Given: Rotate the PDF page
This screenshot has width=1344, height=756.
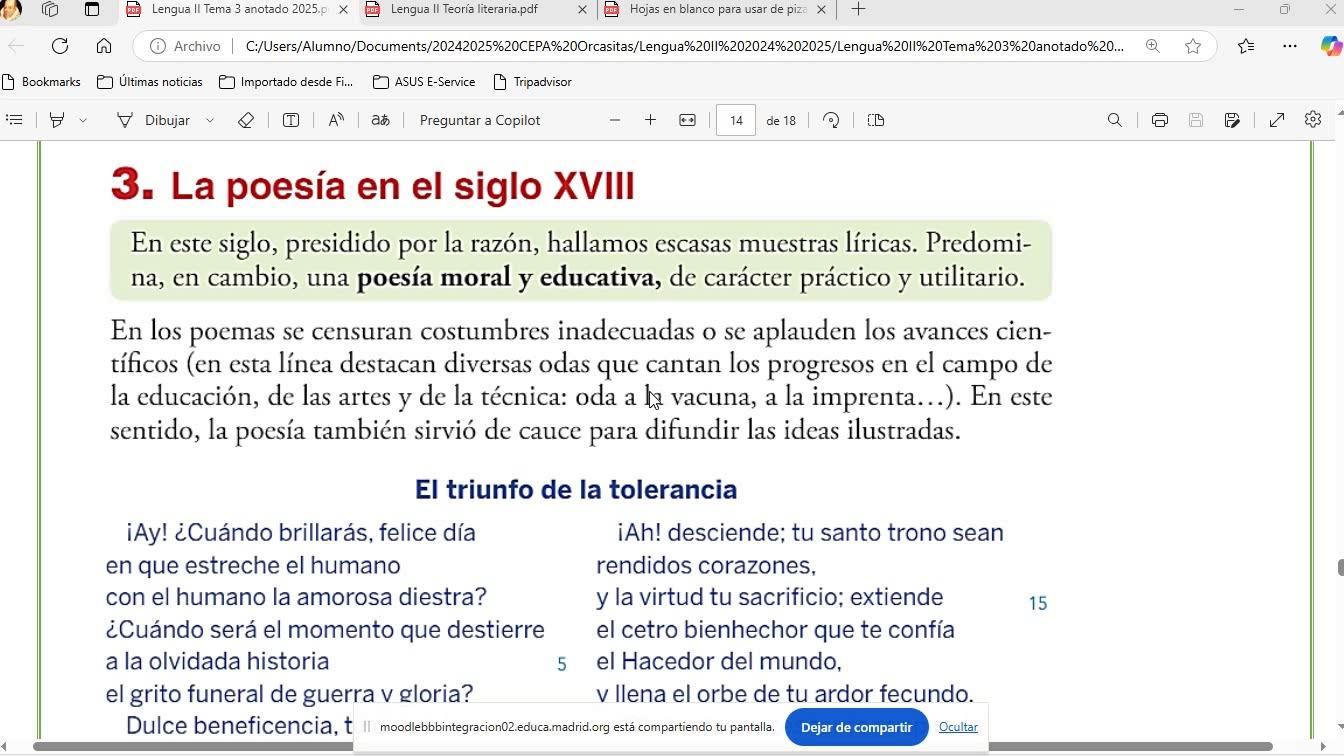Looking at the screenshot, I should [x=831, y=120].
